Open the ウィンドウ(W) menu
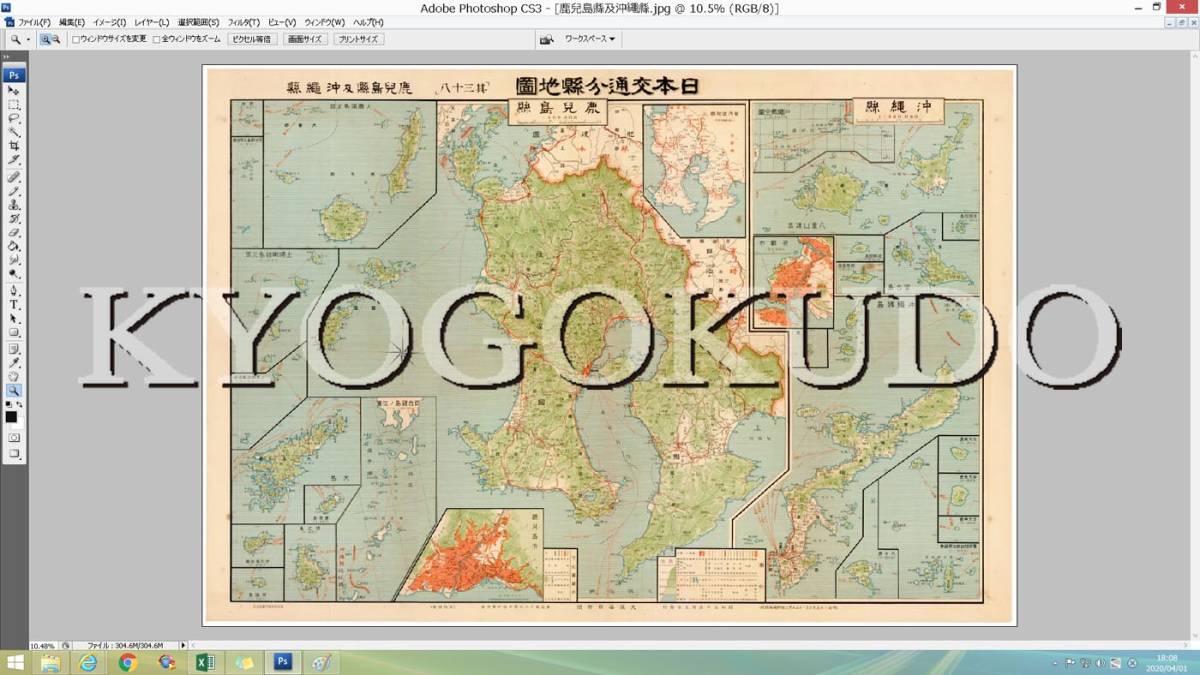Image resolution: width=1200 pixels, height=675 pixels. tap(324, 22)
